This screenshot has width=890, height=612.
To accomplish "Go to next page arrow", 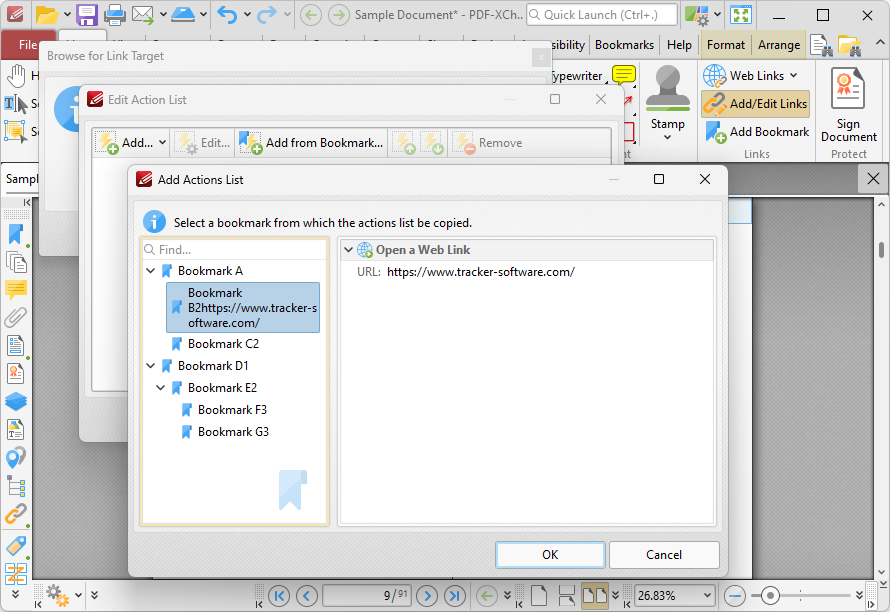I will coord(428,596).
